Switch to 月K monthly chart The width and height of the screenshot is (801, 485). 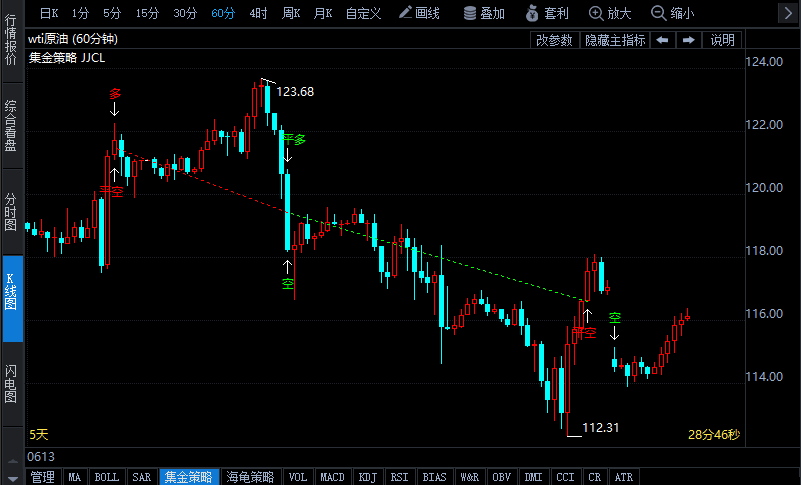pyautogui.click(x=323, y=13)
